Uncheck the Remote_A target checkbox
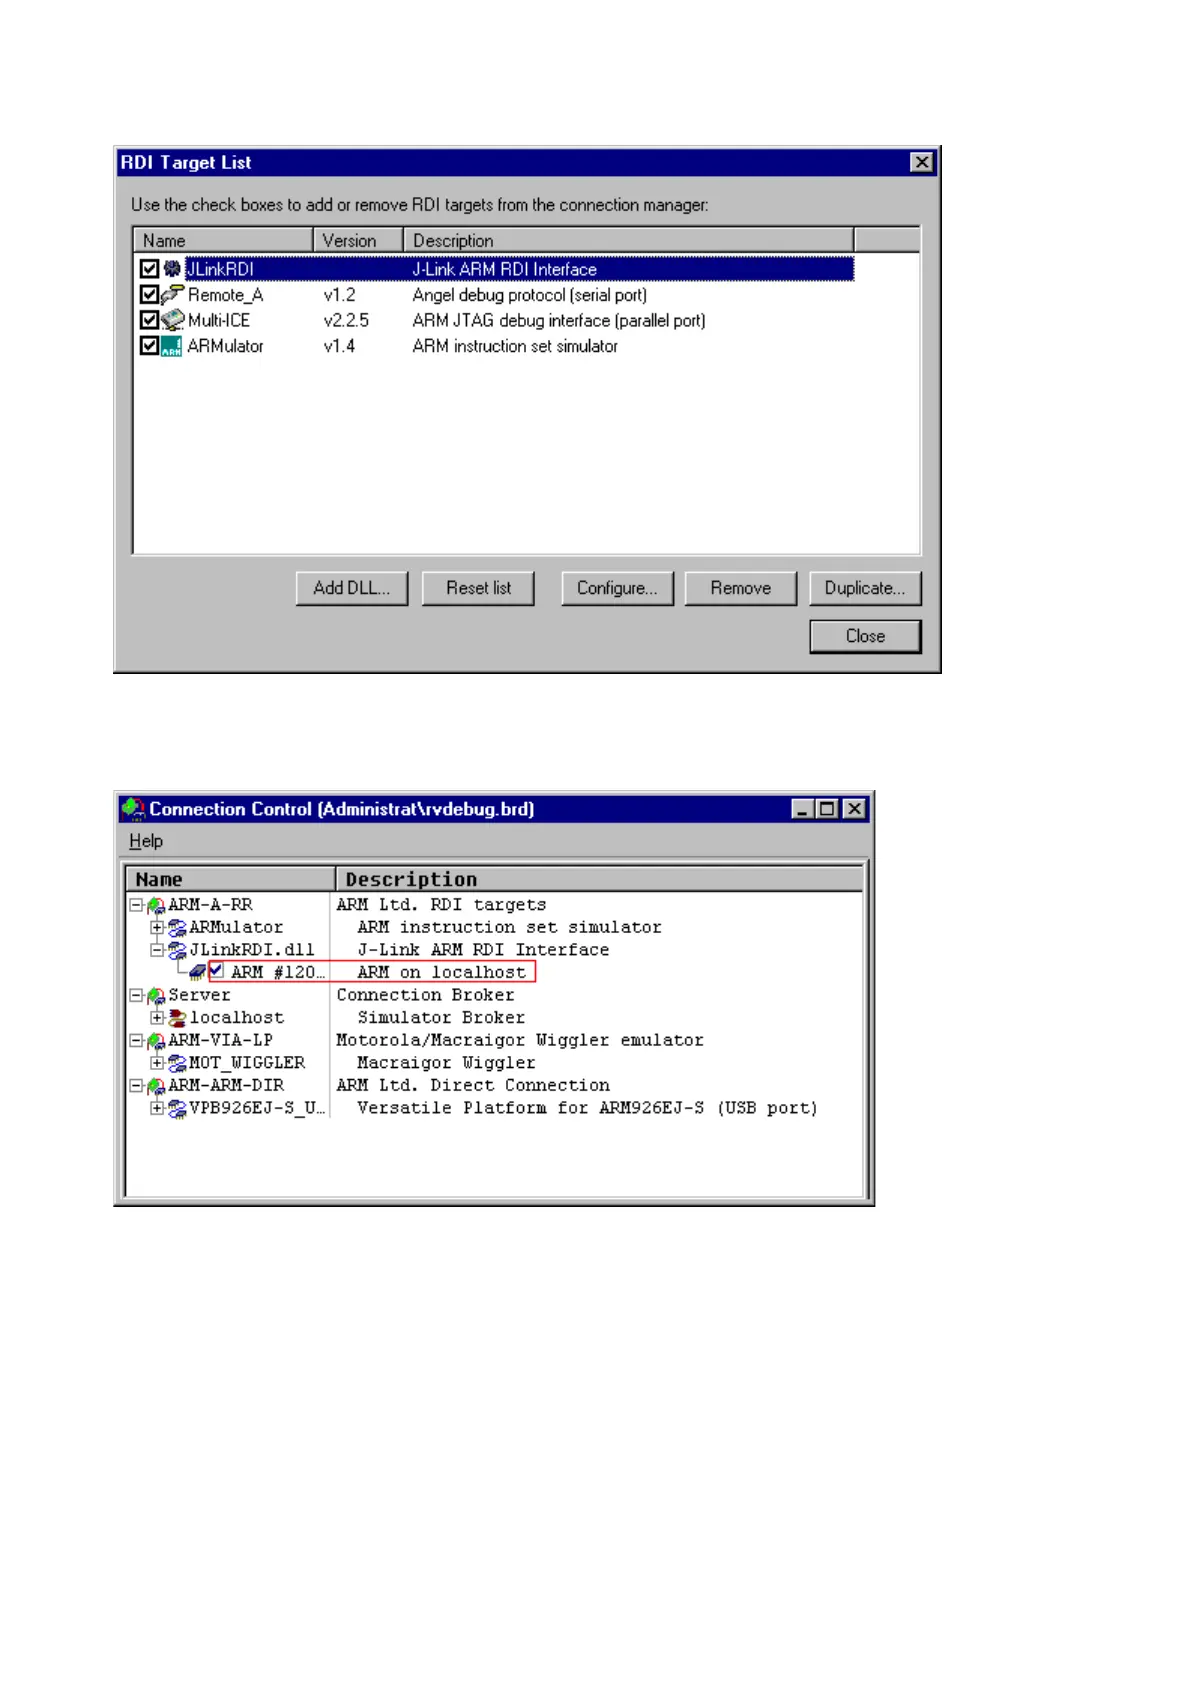This screenshot has width=1190, height=1684. (150, 295)
